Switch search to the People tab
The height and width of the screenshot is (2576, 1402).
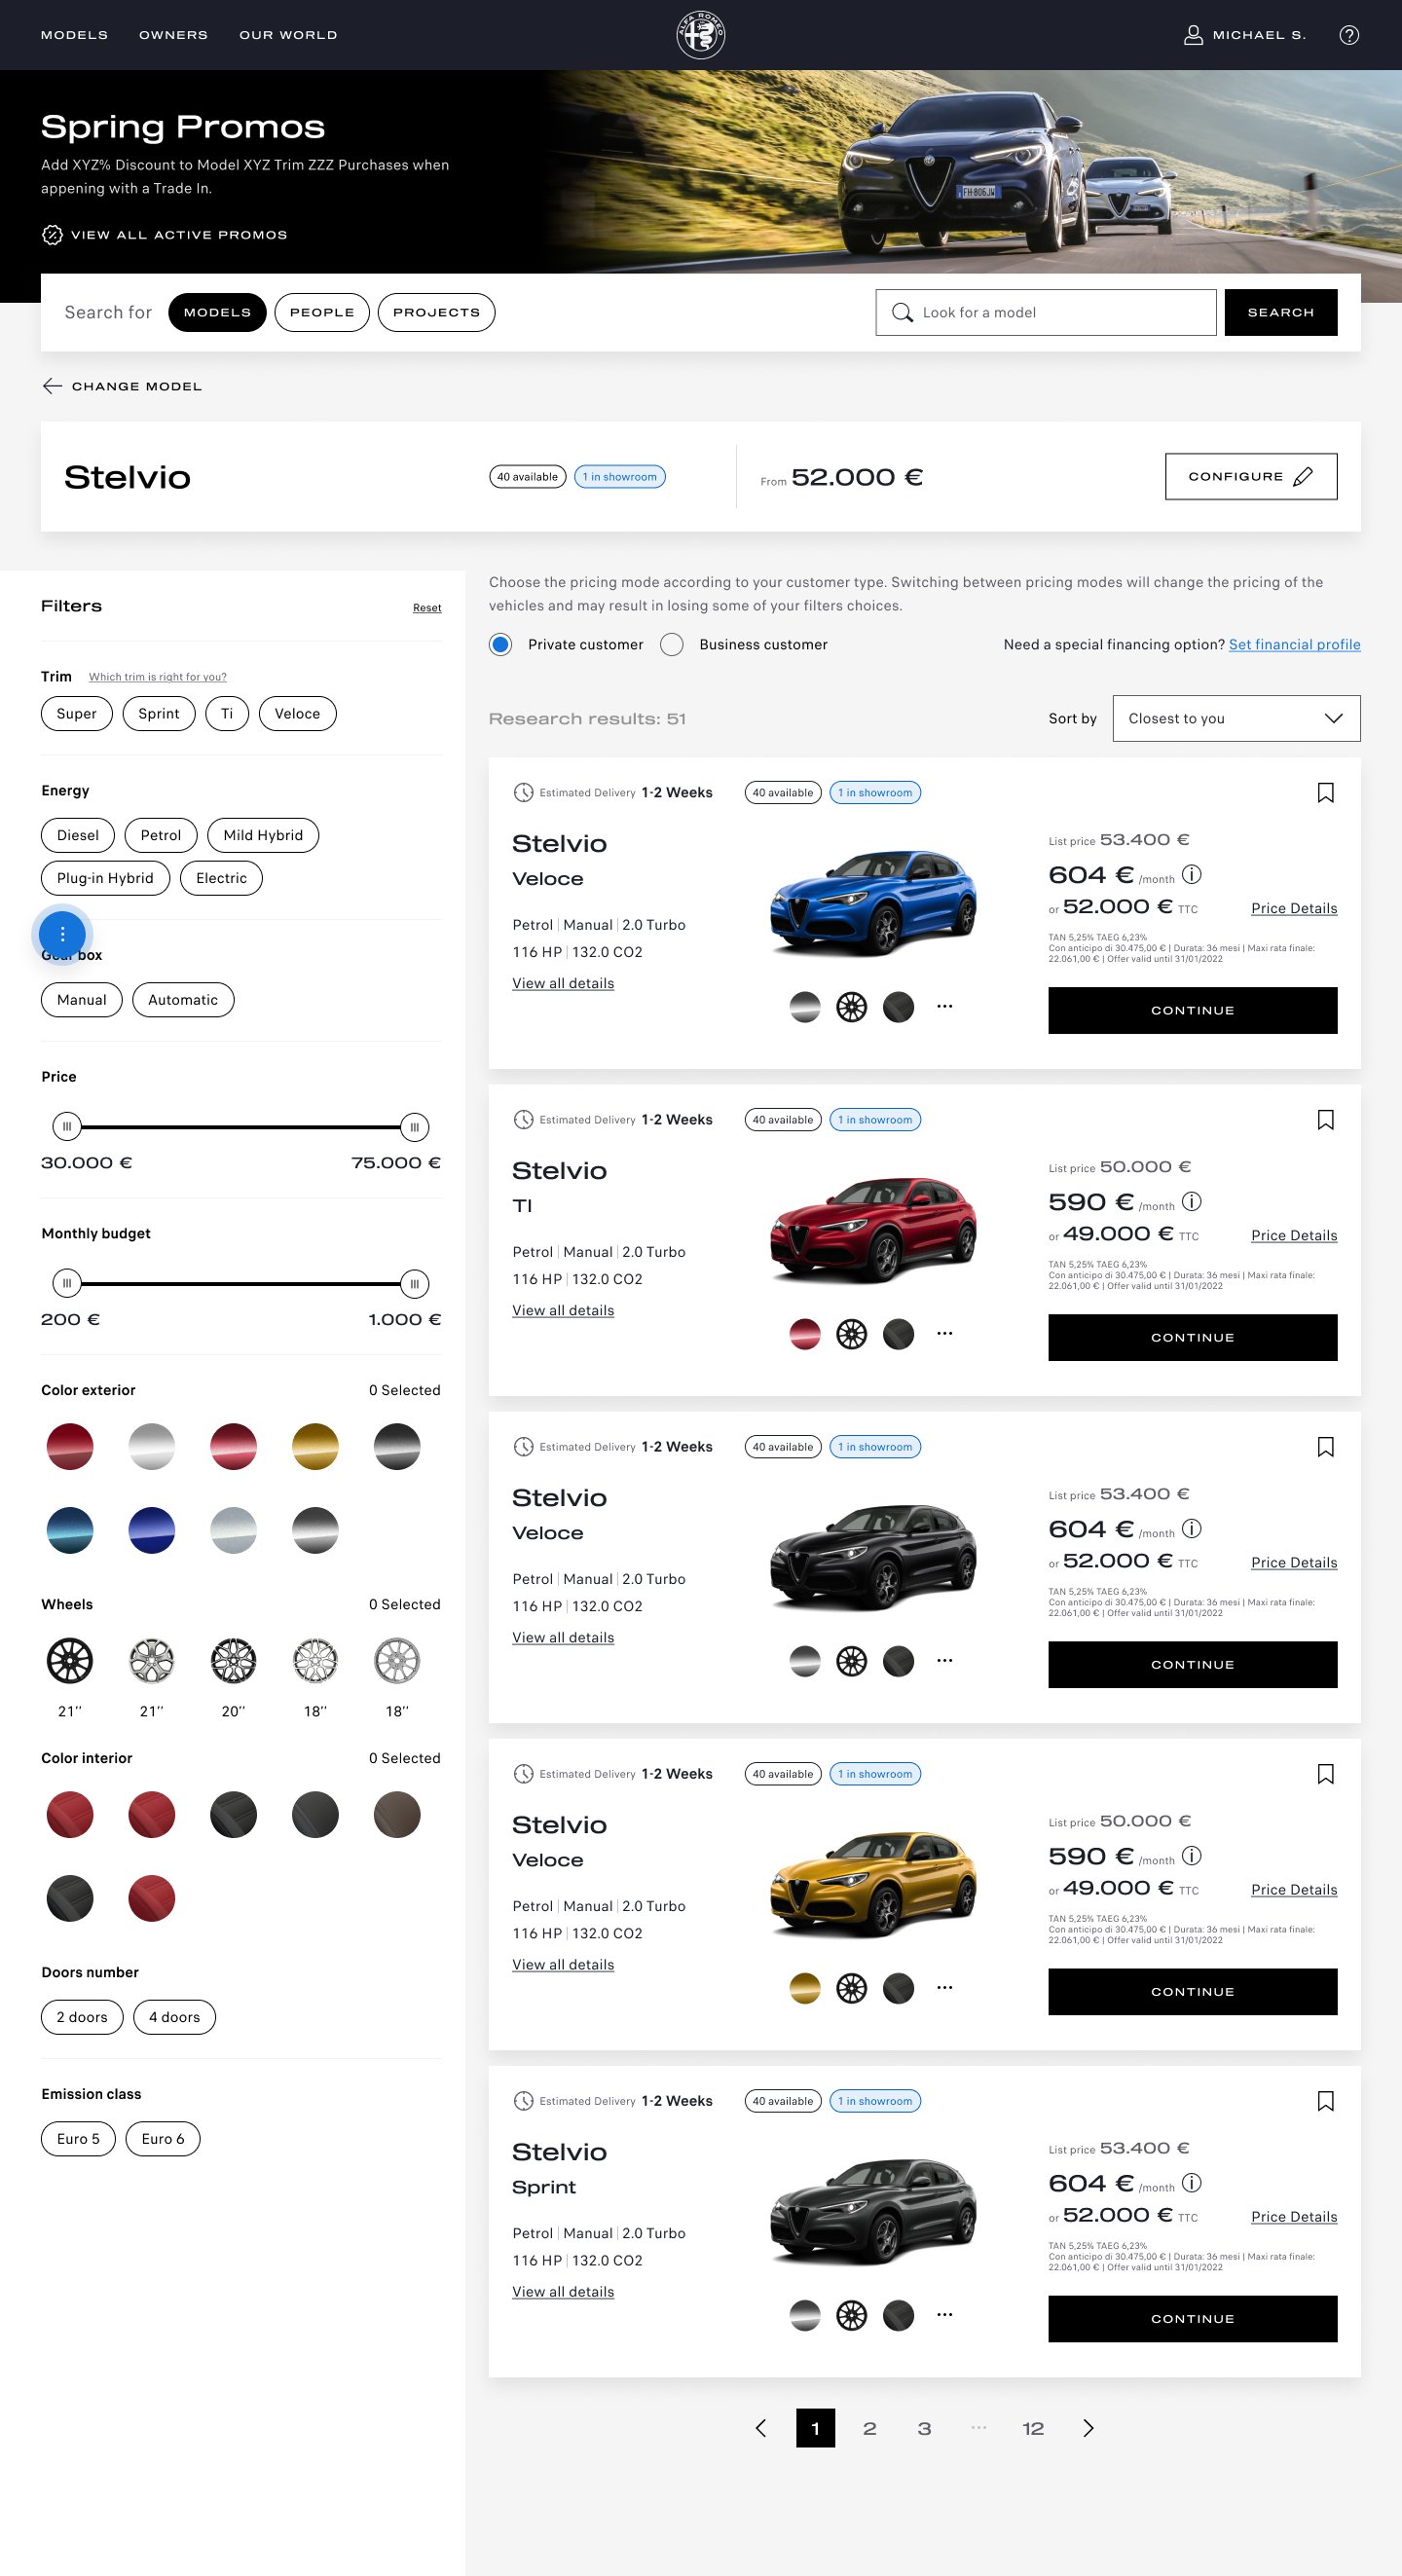322,312
